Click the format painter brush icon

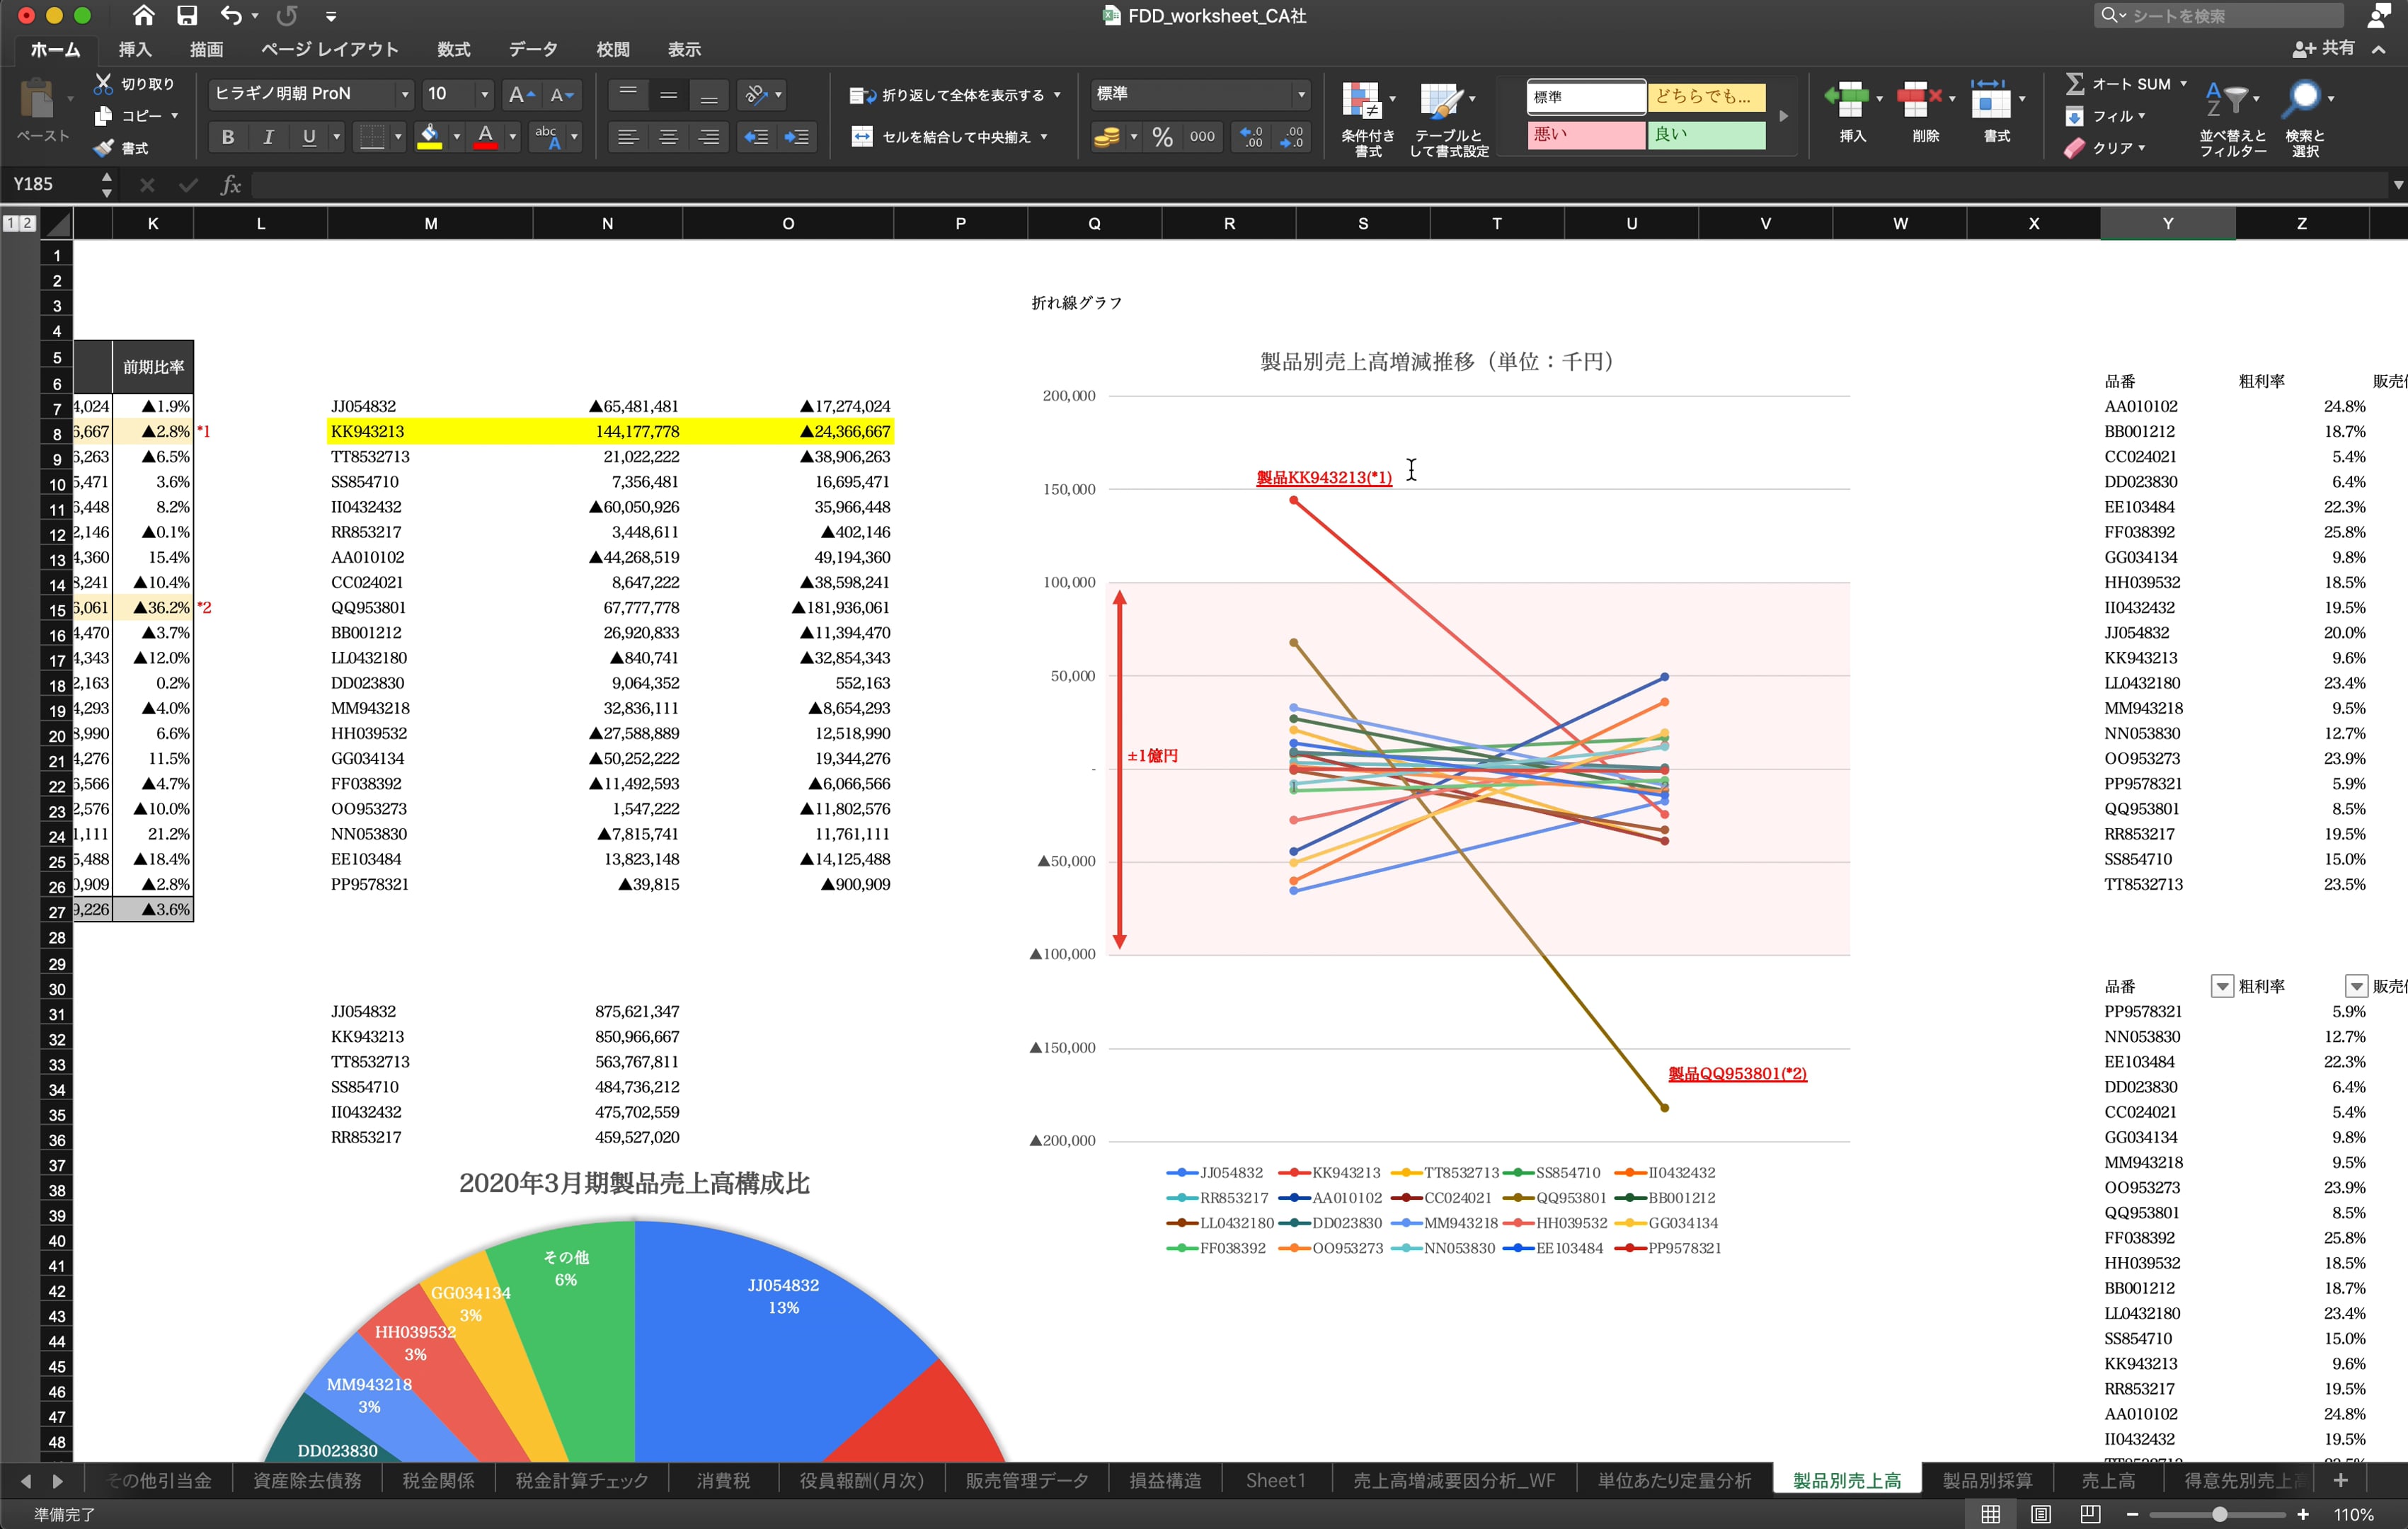[103, 148]
